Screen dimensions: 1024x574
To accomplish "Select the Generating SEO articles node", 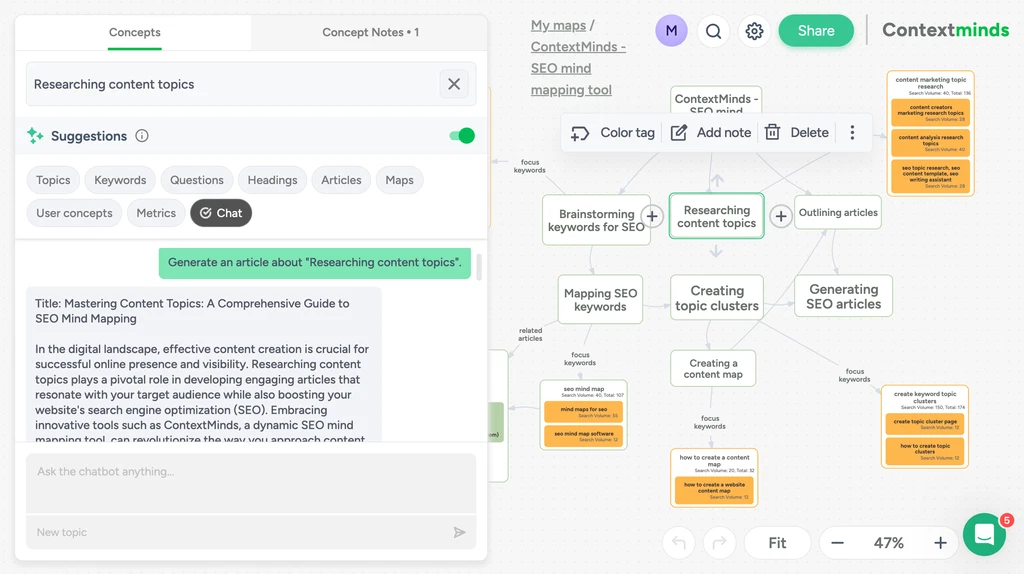I will click(843, 296).
